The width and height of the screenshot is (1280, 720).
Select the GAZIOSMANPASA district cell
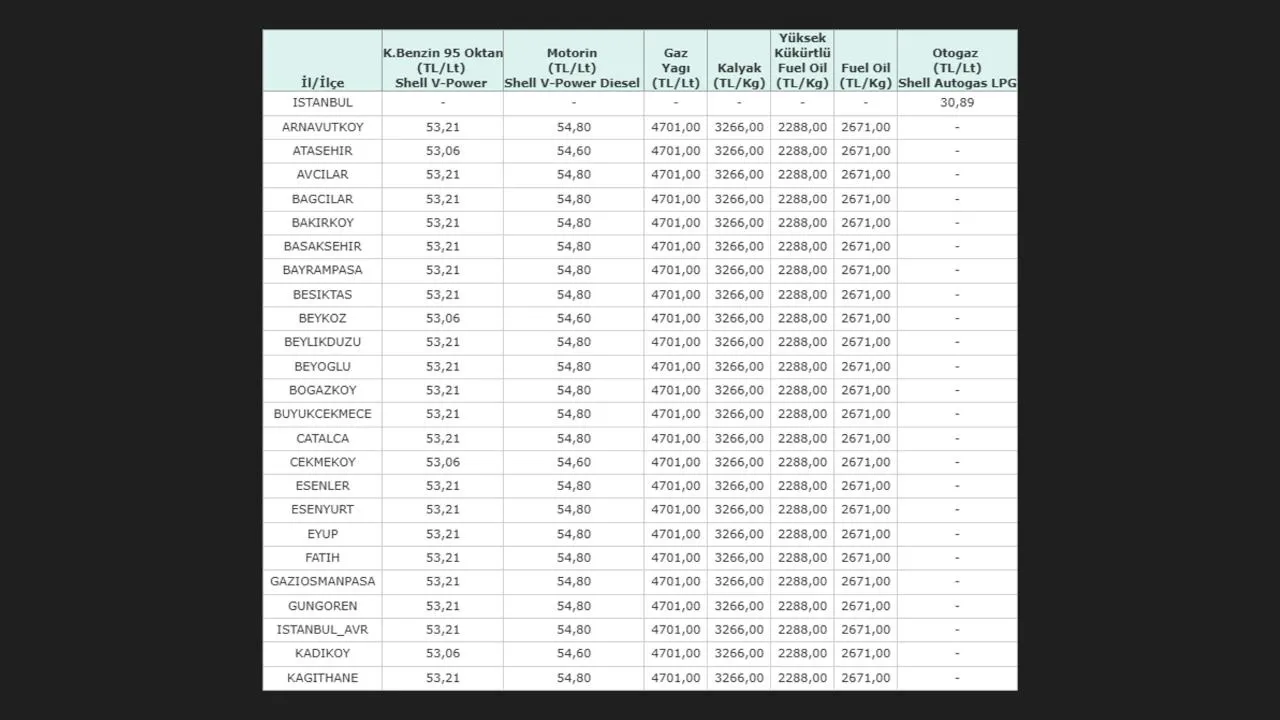[x=322, y=581]
